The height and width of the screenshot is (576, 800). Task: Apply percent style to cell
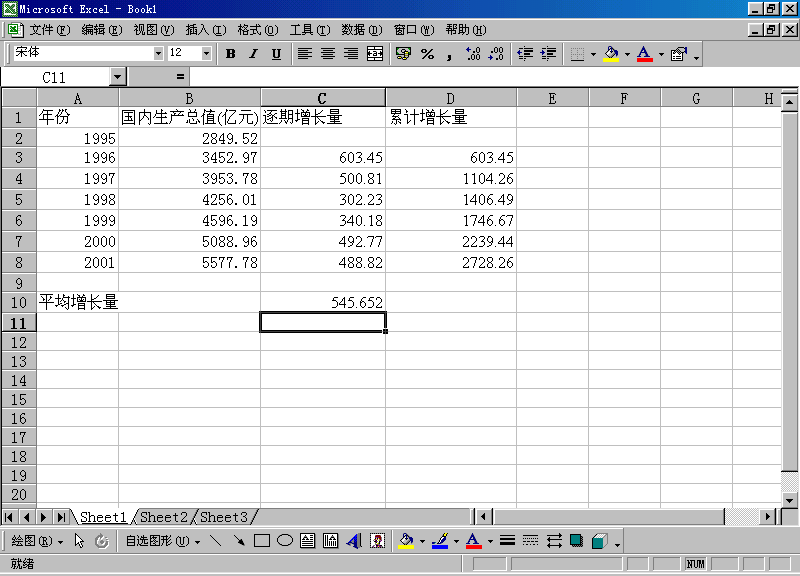point(427,54)
